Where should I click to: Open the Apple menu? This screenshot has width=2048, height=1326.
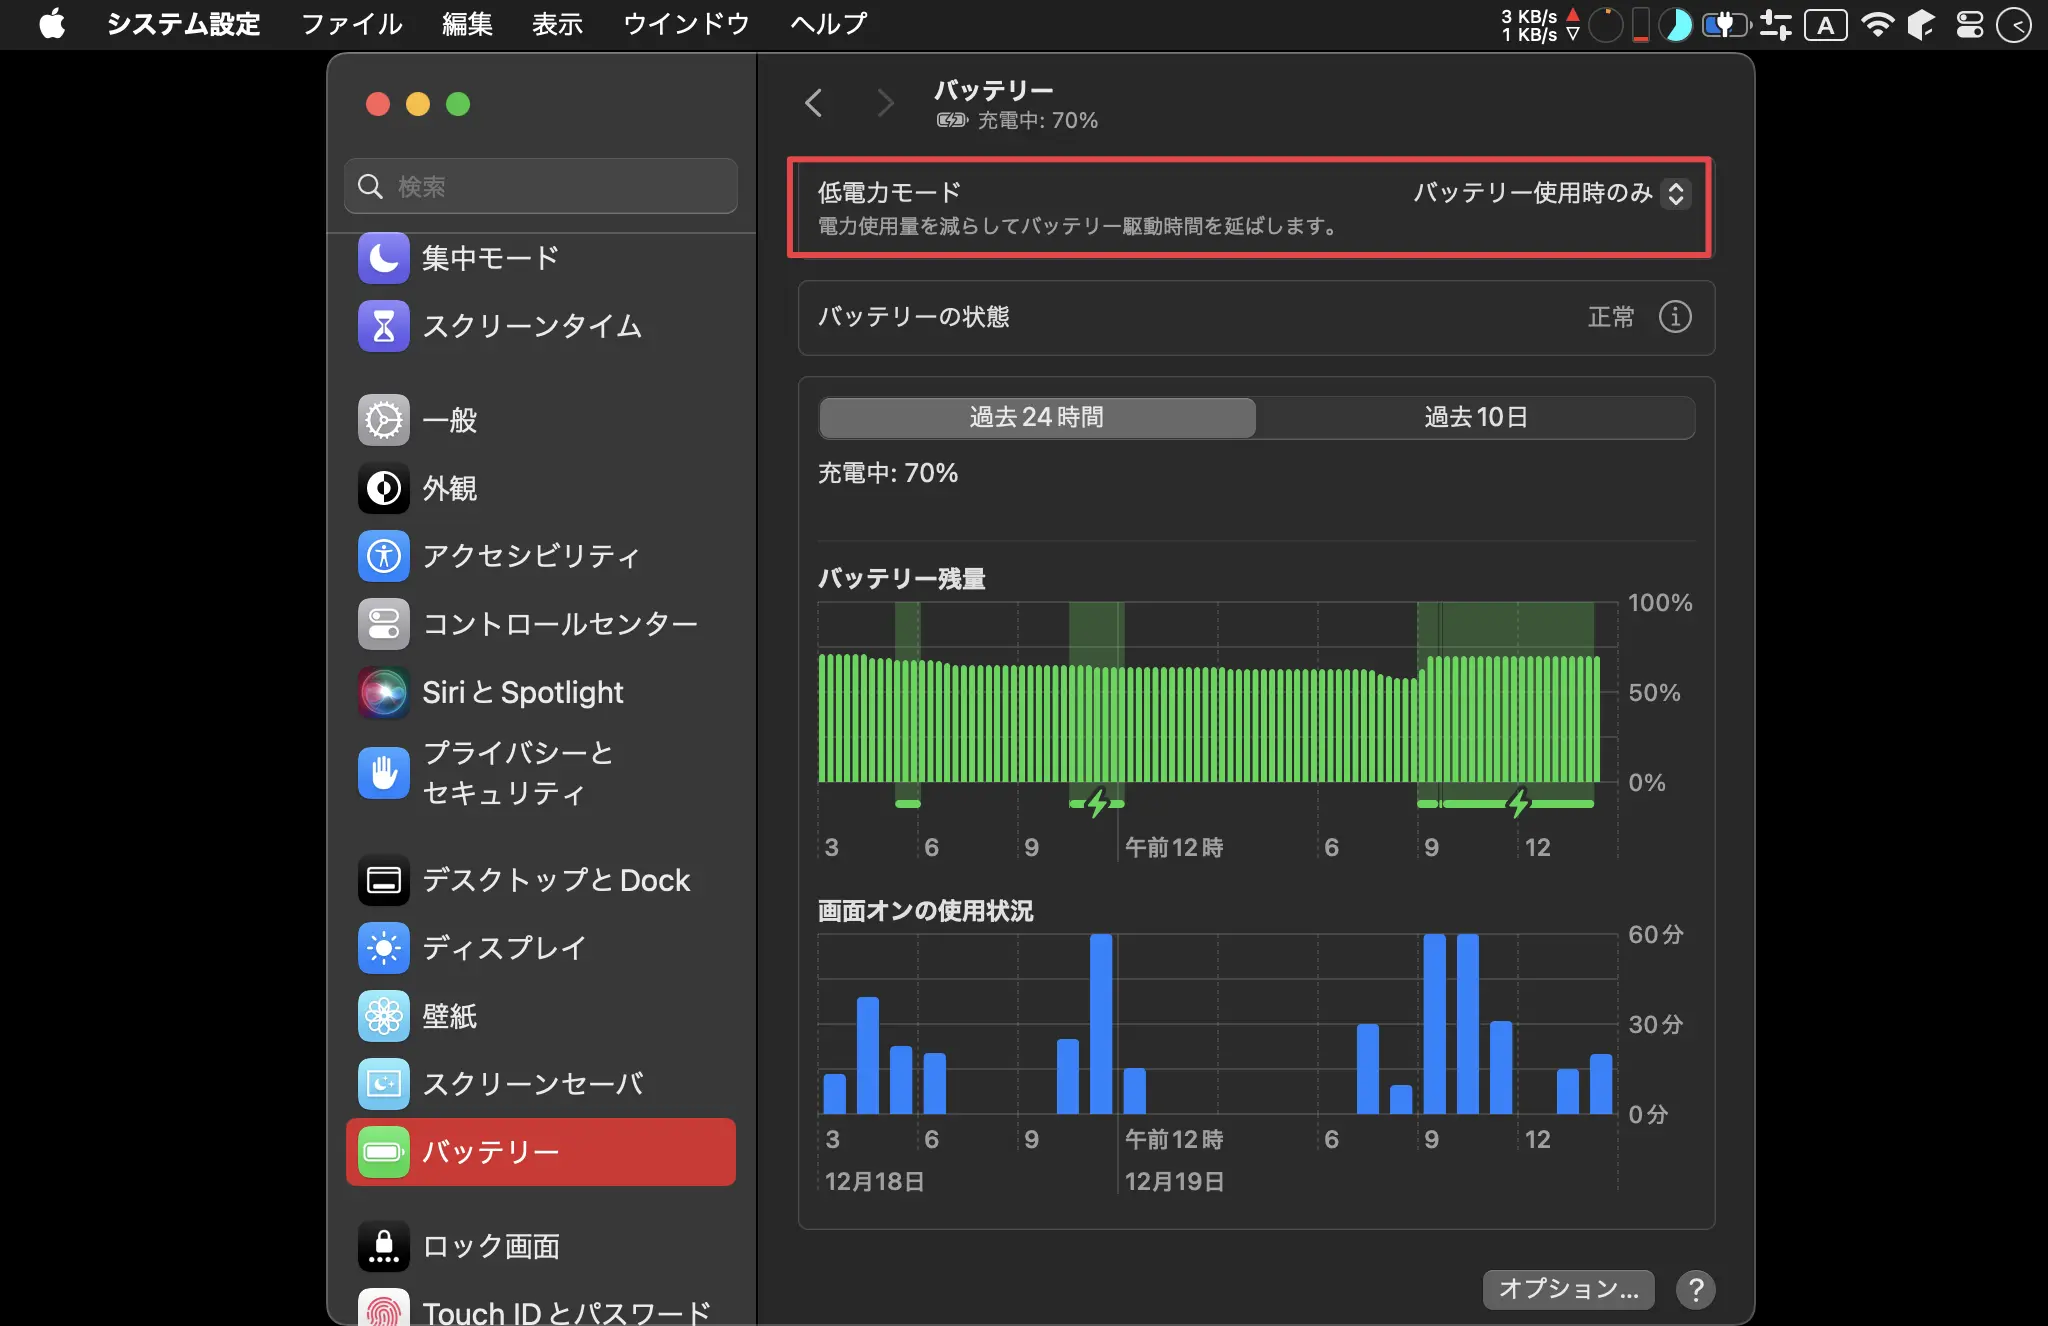click(52, 23)
